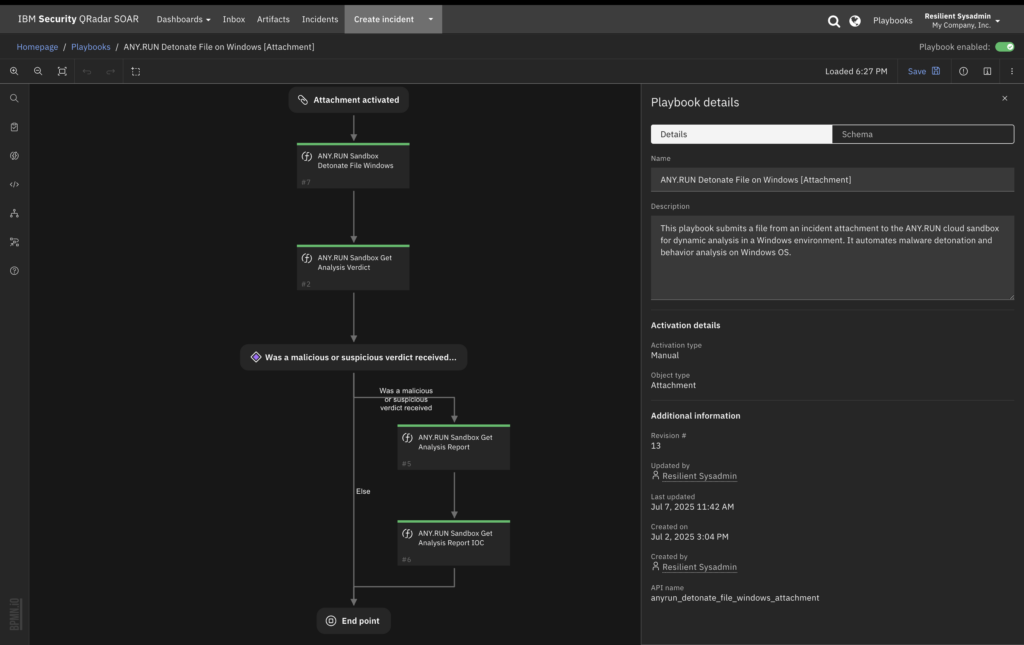
Task: Open the vertical three-dot overflow menu
Action: pos(1011,71)
